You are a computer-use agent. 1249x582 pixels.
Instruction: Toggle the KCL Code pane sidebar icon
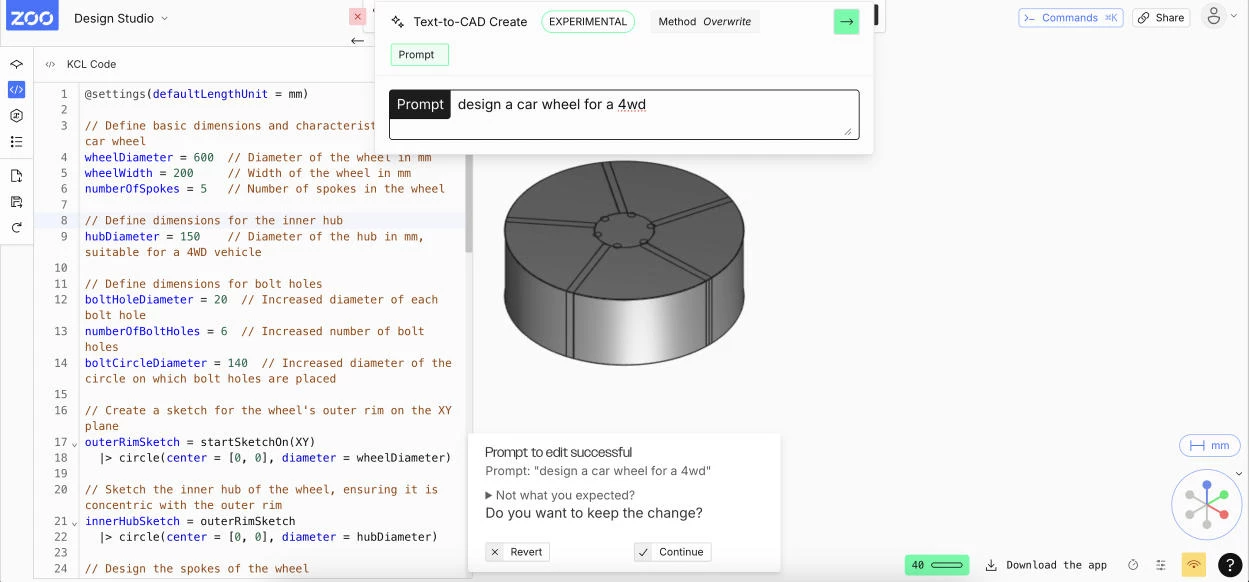coord(16,89)
